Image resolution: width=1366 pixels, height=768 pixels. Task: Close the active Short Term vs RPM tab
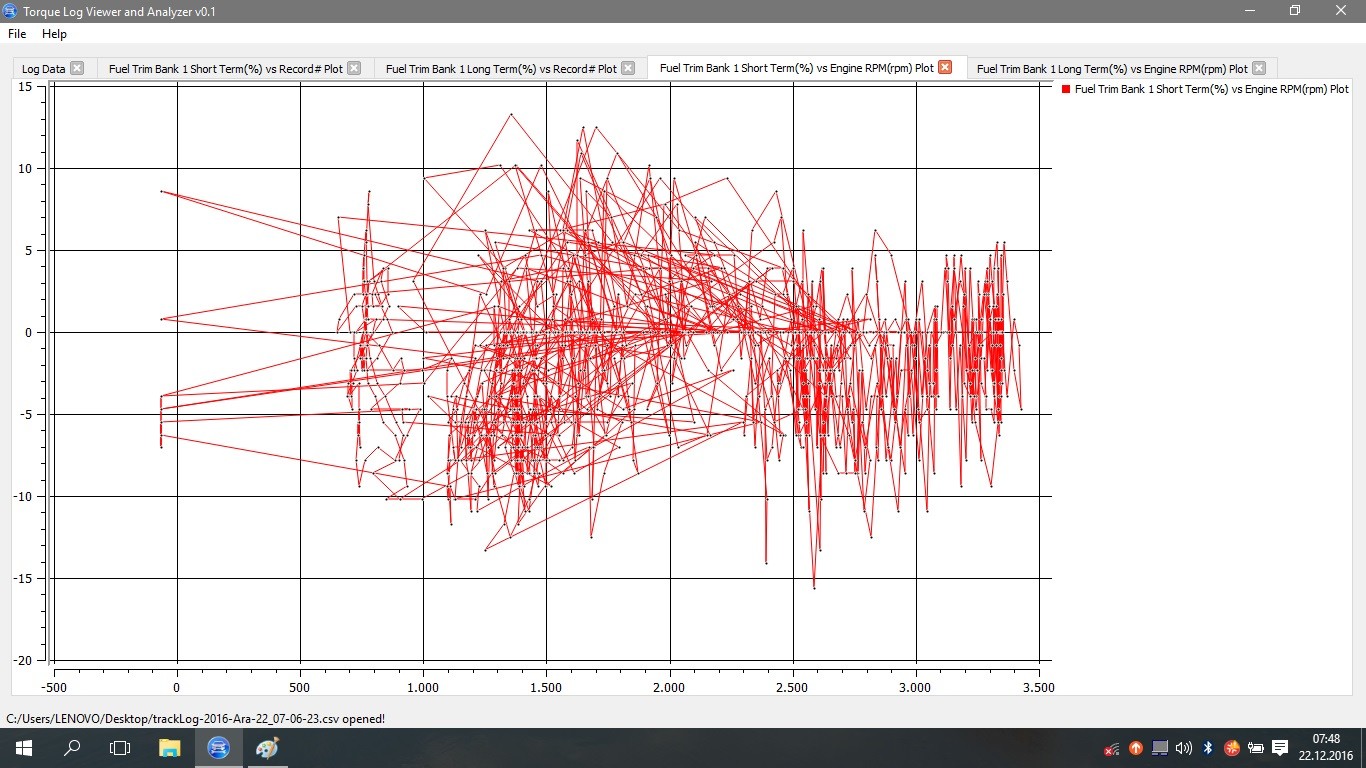(x=945, y=68)
